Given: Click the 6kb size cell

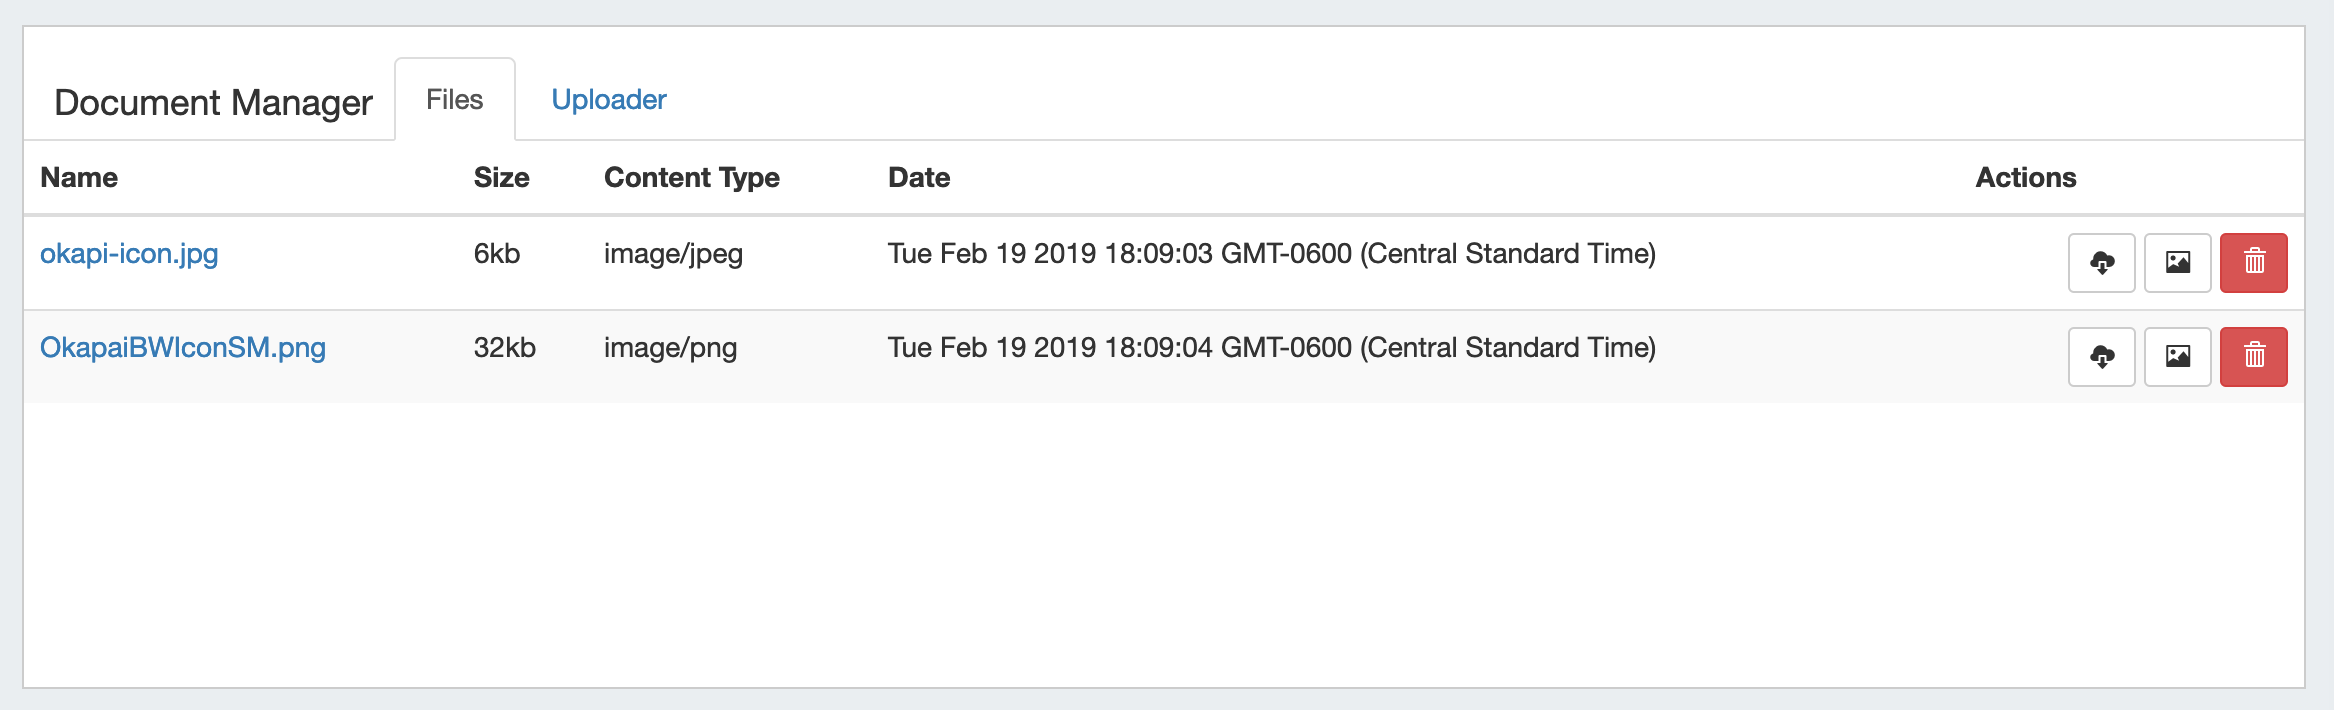Looking at the screenshot, I should click(497, 254).
